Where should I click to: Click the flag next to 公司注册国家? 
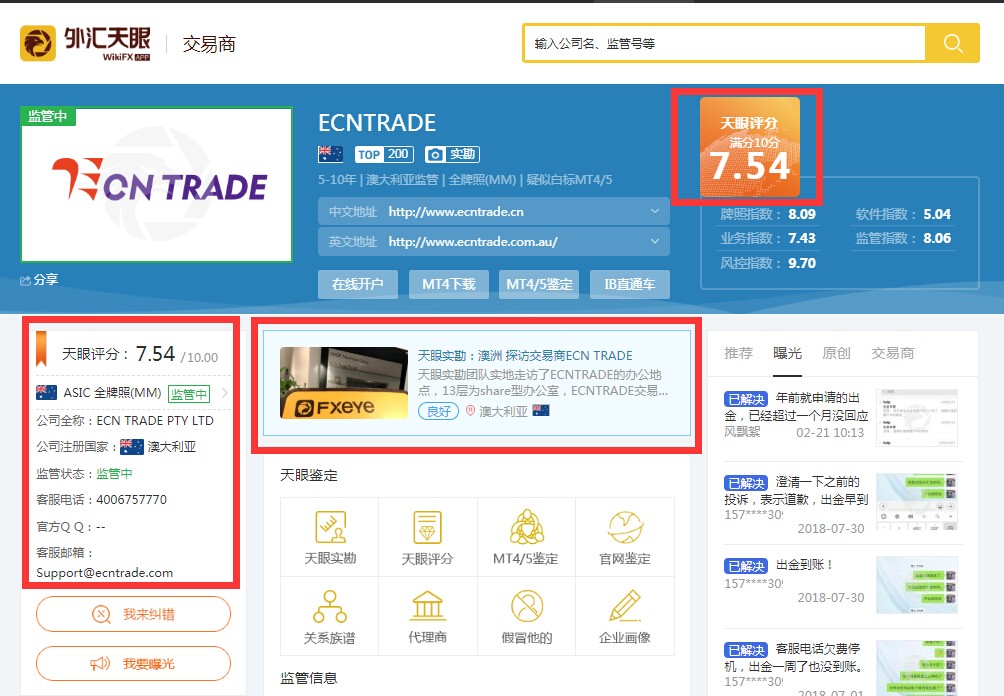pos(132,446)
